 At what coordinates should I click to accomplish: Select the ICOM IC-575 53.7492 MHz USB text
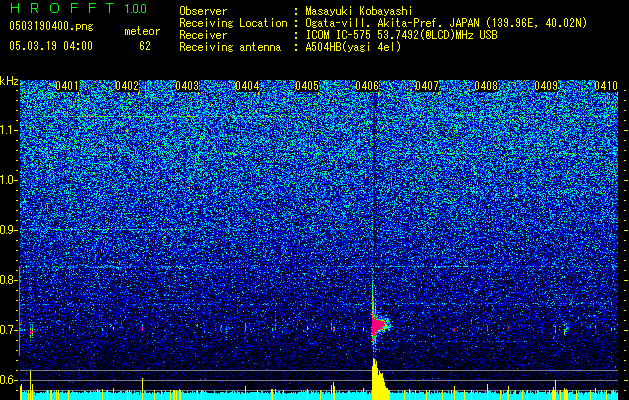click(401, 35)
